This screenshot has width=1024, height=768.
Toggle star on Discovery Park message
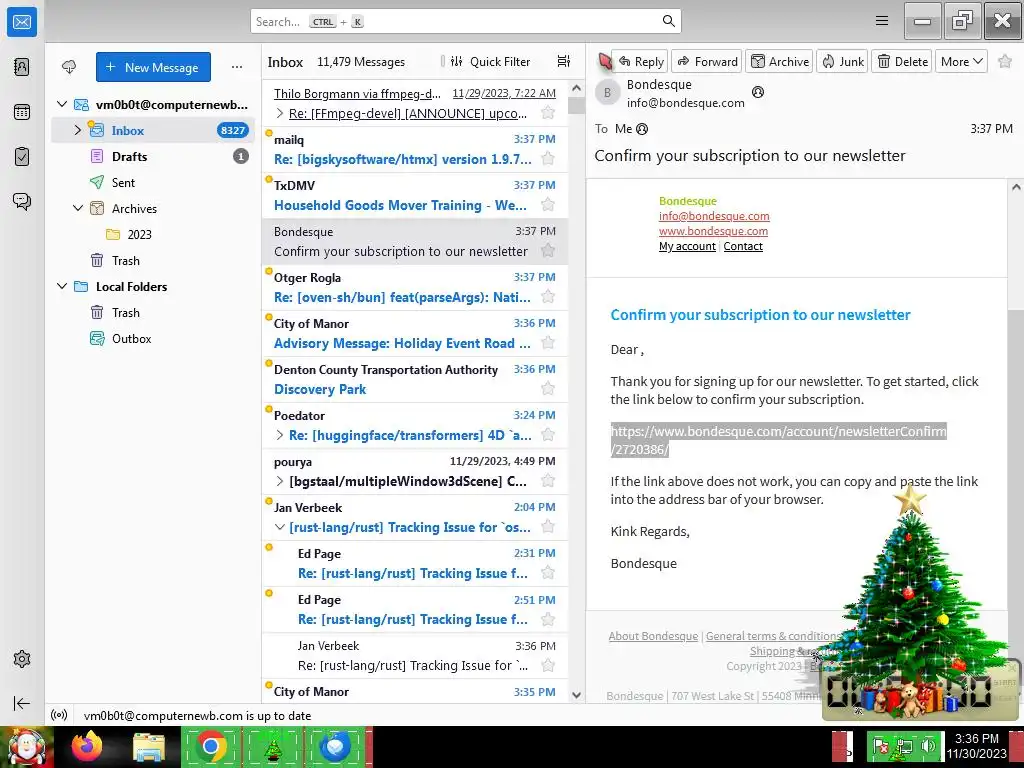click(548, 389)
